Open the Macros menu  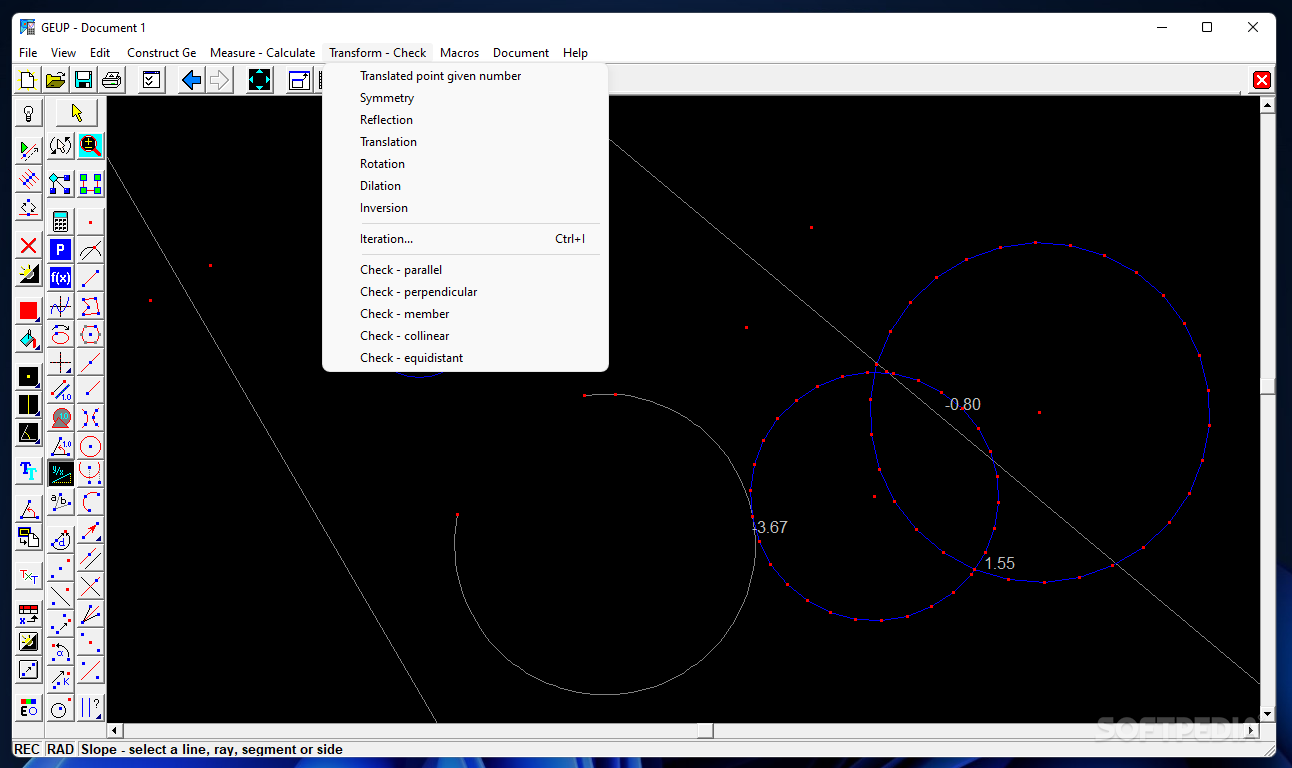tap(459, 53)
